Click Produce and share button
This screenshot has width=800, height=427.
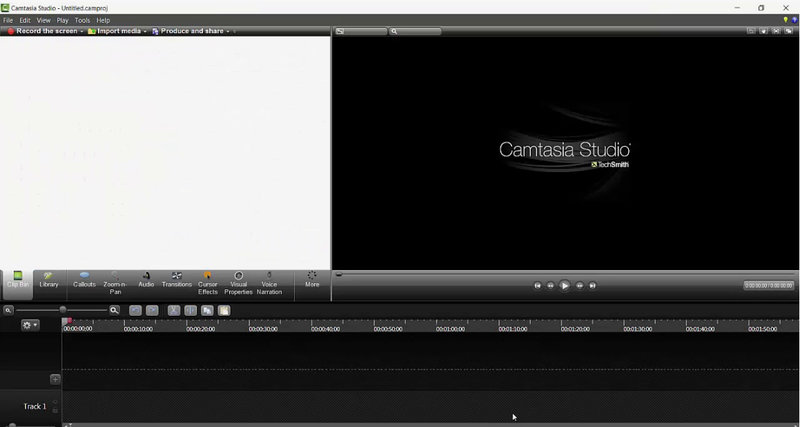[188, 31]
